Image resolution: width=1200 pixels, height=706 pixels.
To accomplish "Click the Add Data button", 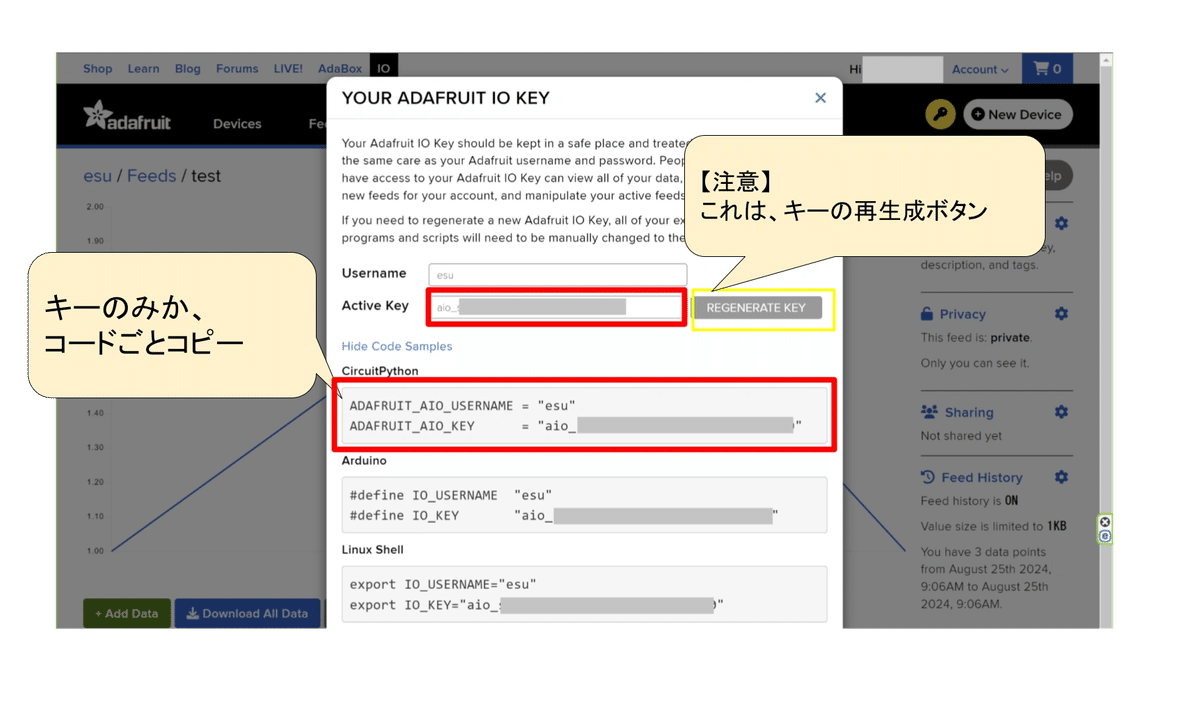I will 126,613.
